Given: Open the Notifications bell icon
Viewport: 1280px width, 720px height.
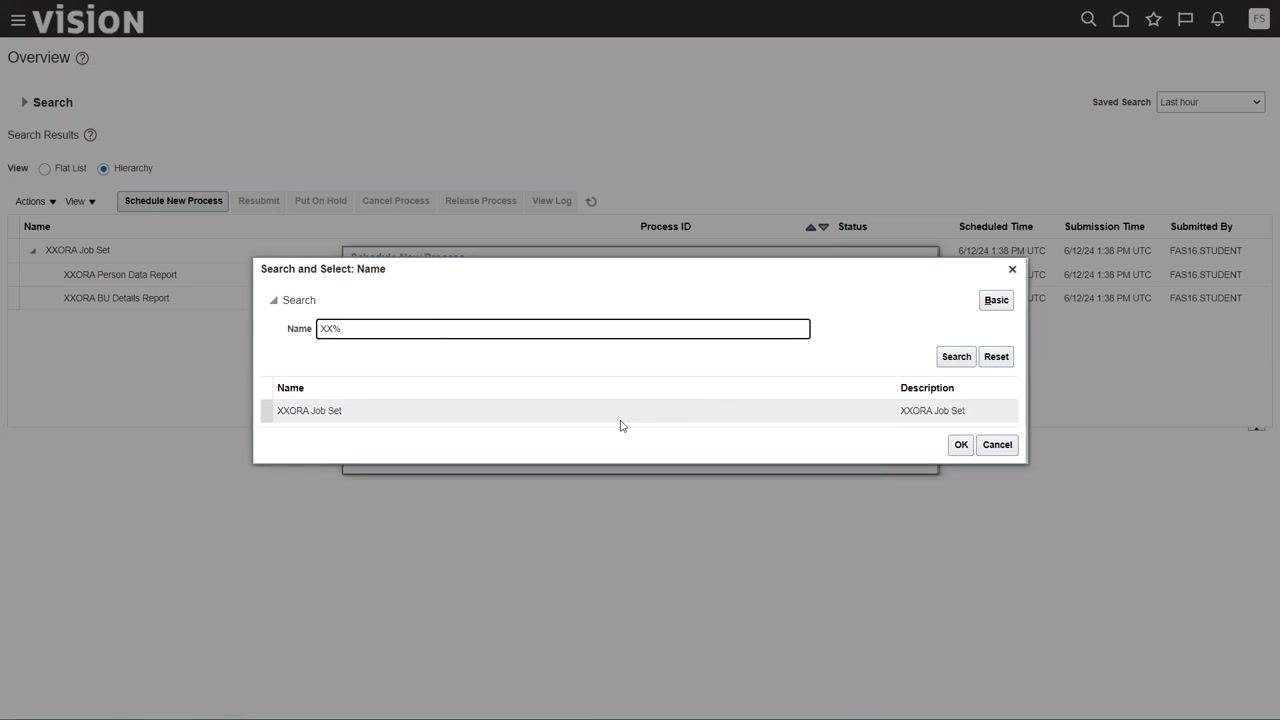Looking at the screenshot, I should (1217, 19).
